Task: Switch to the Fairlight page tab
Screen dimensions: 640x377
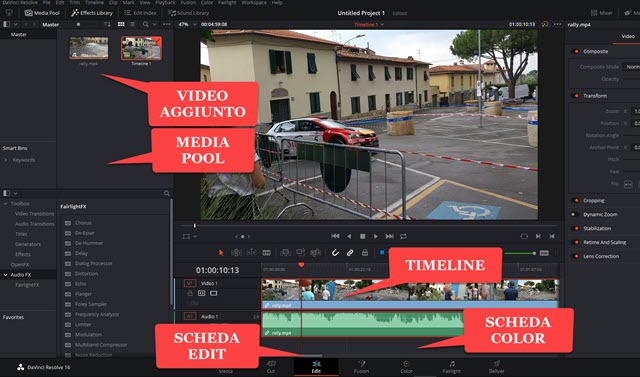Action: 451,367
